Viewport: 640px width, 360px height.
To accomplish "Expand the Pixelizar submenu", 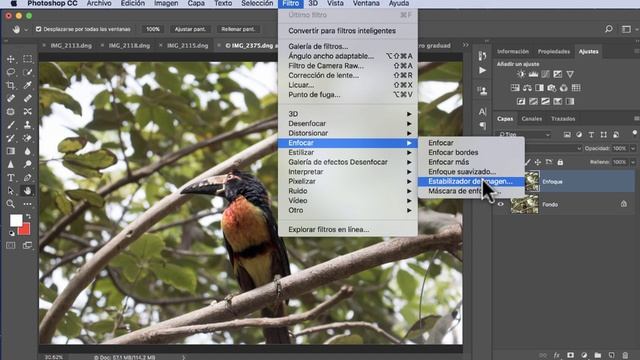I will (x=347, y=181).
